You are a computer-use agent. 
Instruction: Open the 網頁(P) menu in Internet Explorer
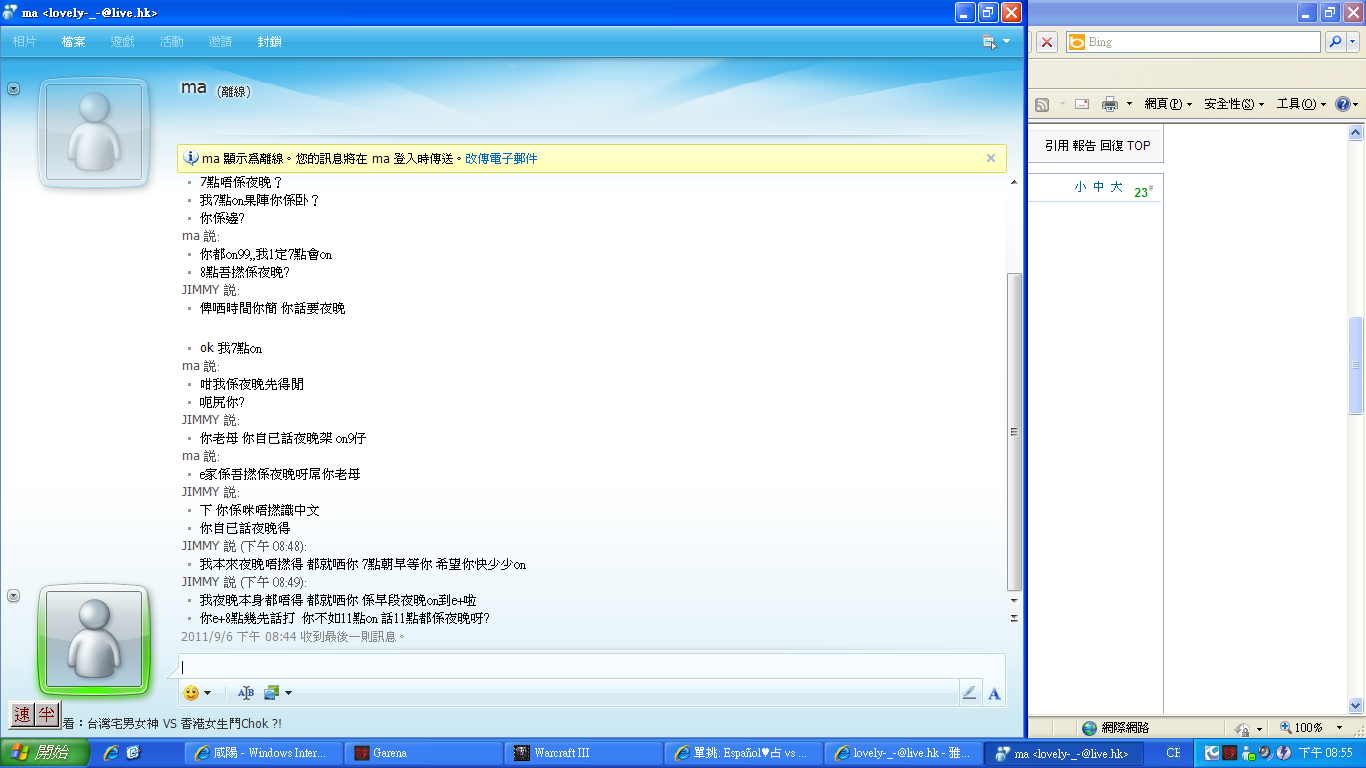coord(1168,104)
